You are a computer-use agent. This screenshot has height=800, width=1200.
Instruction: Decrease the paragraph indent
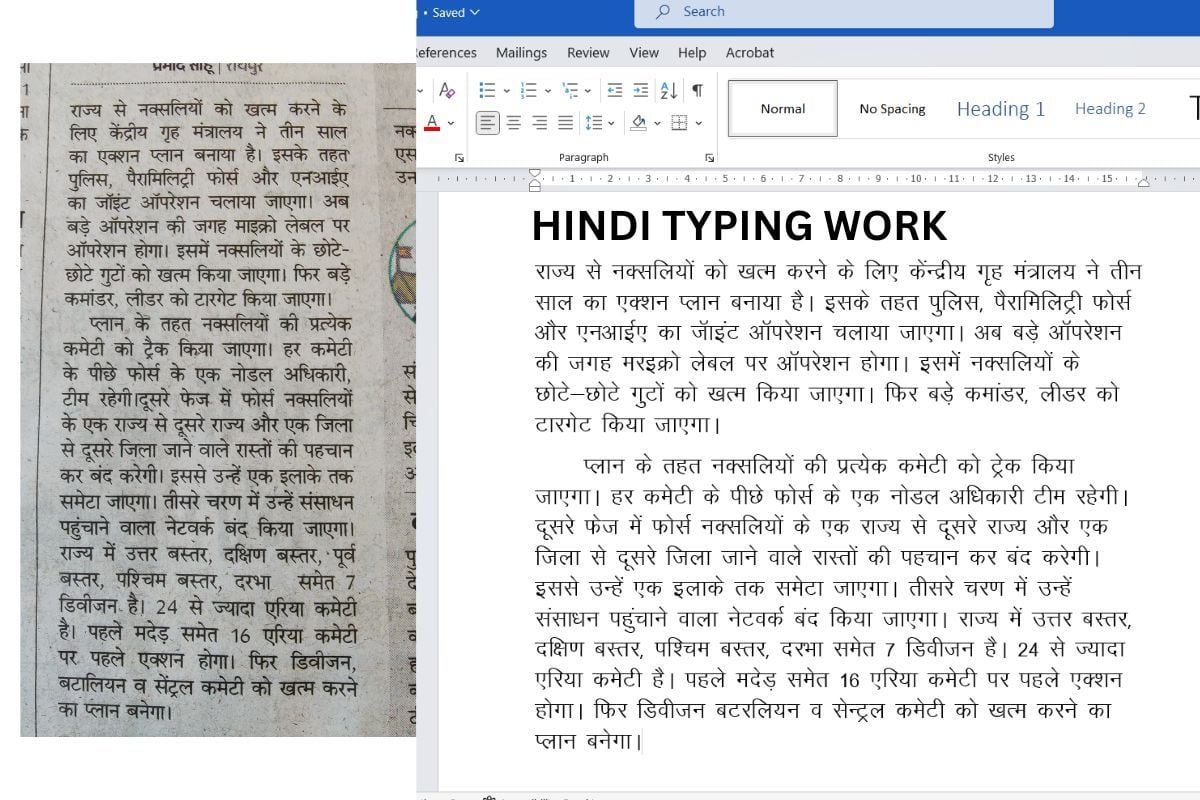pyautogui.click(x=615, y=90)
